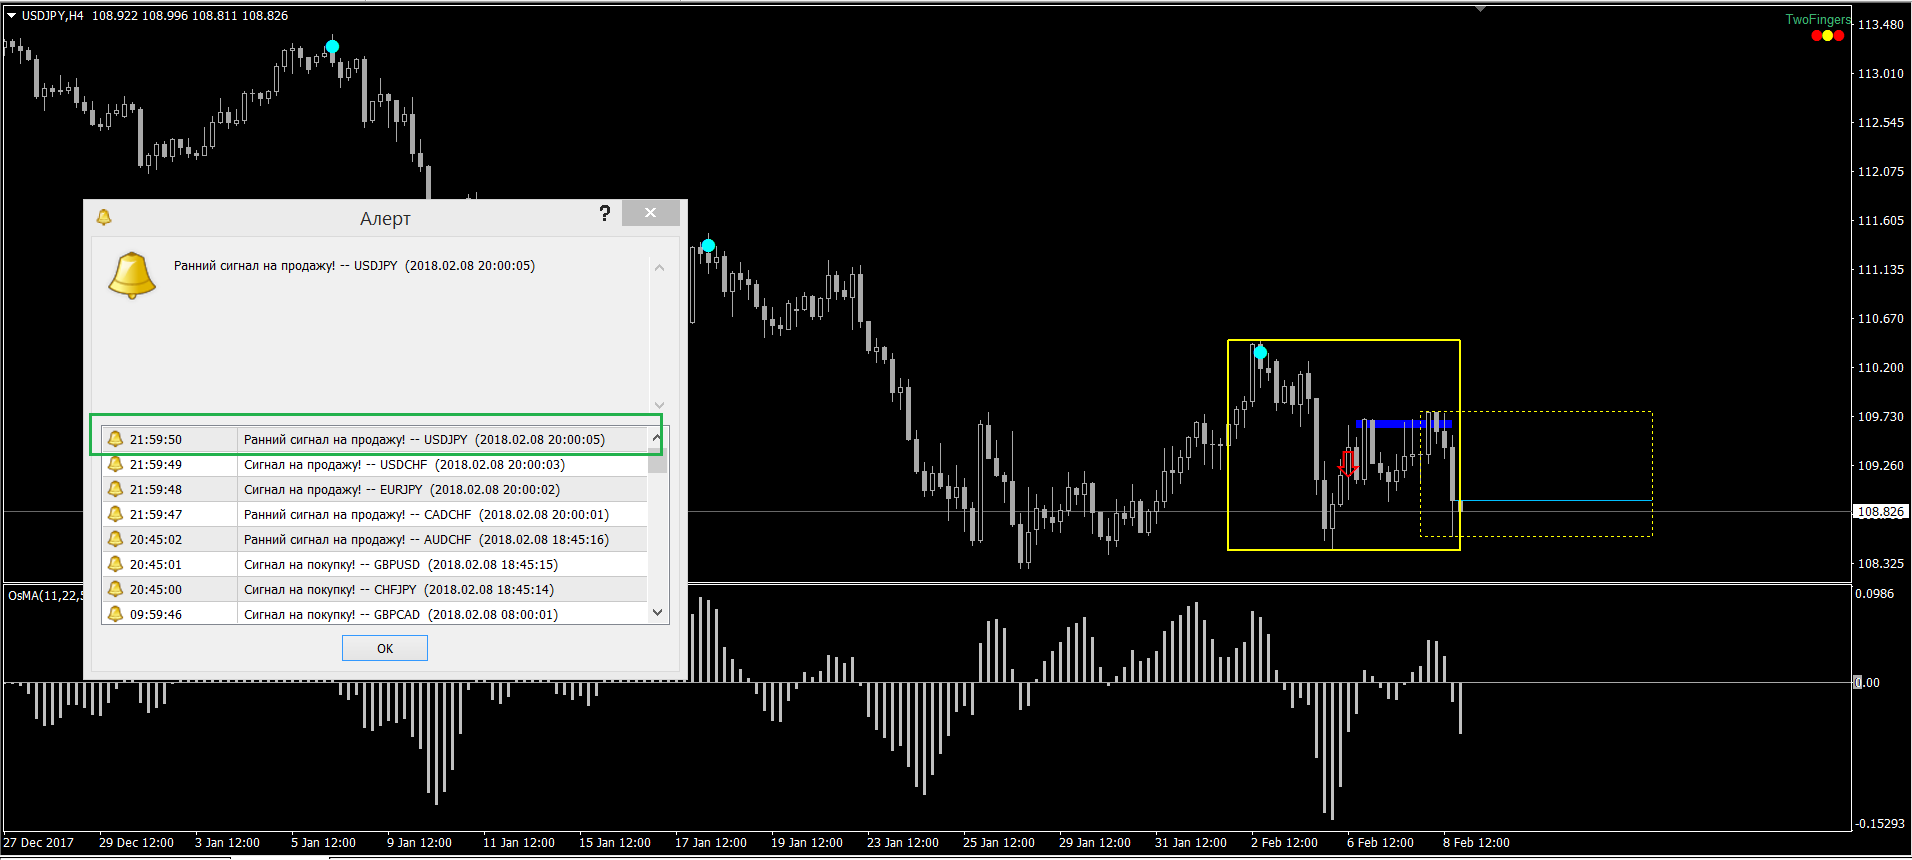The image size is (1912, 860).
Task: Click the 20:45:02 time cell
Action: point(156,539)
